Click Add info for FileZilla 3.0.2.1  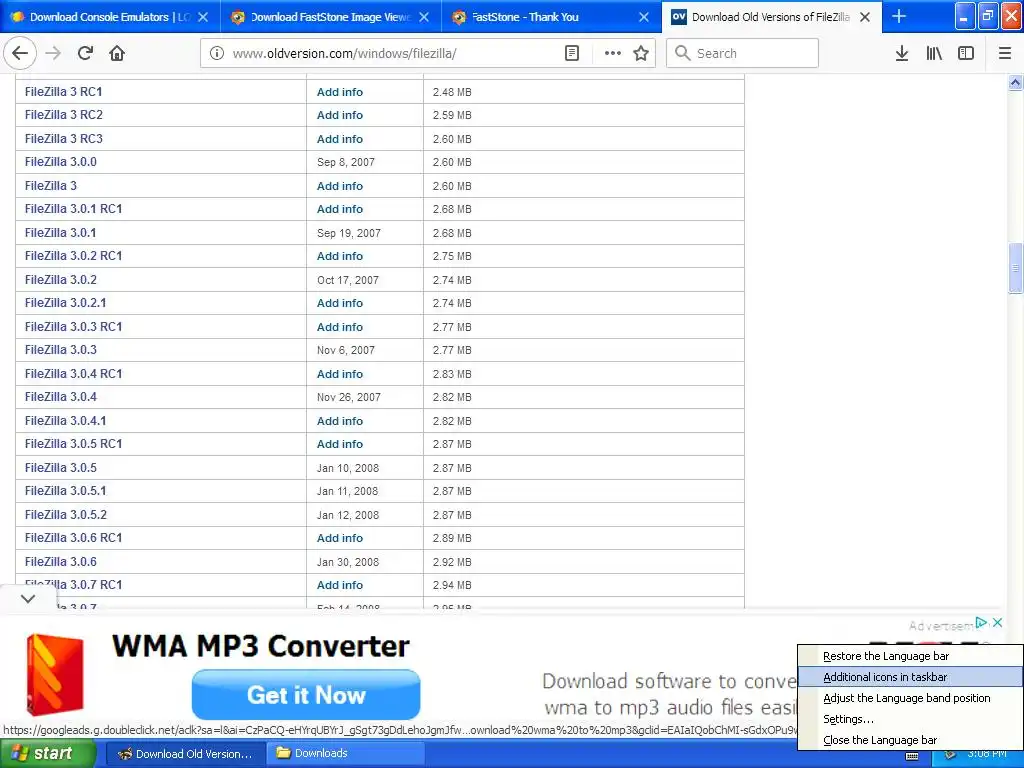pos(340,303)
